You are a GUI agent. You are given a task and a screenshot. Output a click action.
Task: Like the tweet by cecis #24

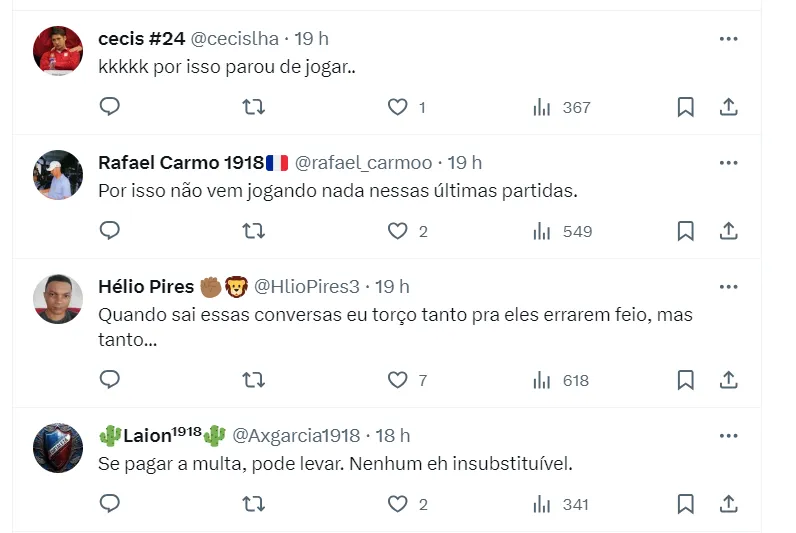pyautogui.click(x=398, y=107)
